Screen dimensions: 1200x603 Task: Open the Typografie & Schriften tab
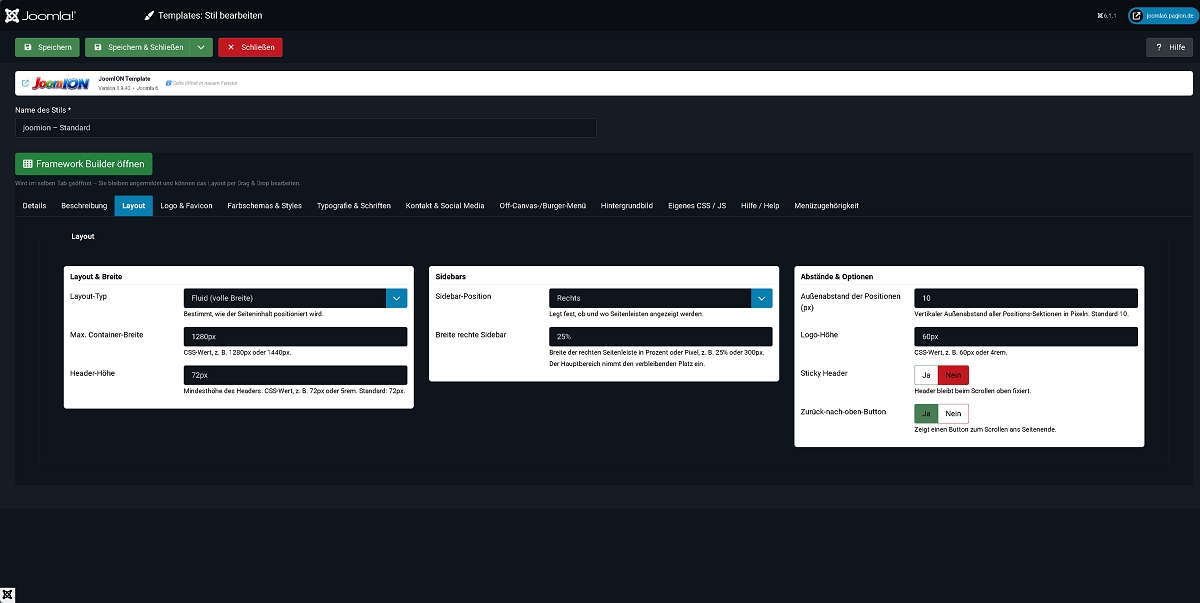pos(354,206)
